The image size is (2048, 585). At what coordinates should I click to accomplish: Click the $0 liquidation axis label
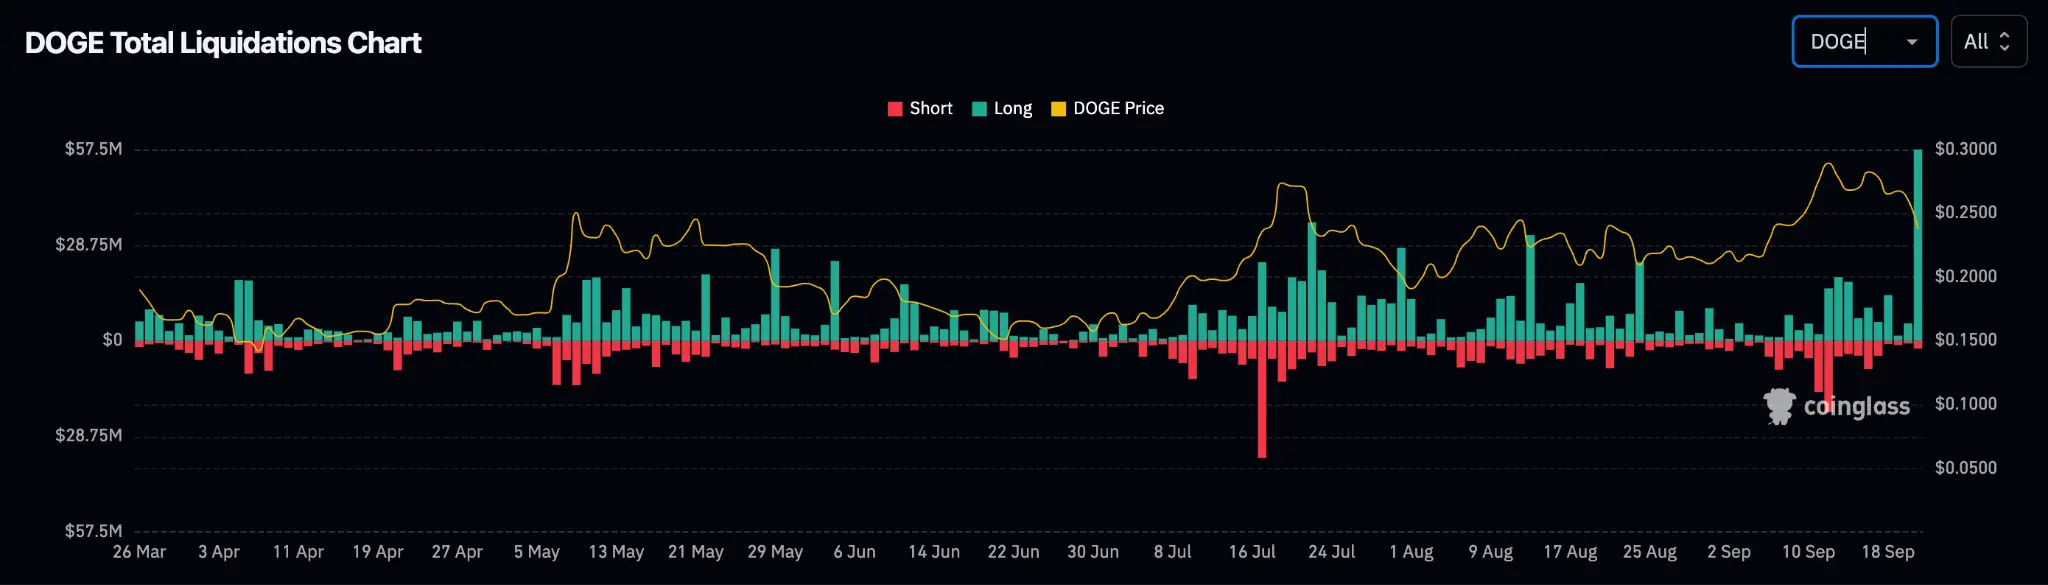pos(112,340)
